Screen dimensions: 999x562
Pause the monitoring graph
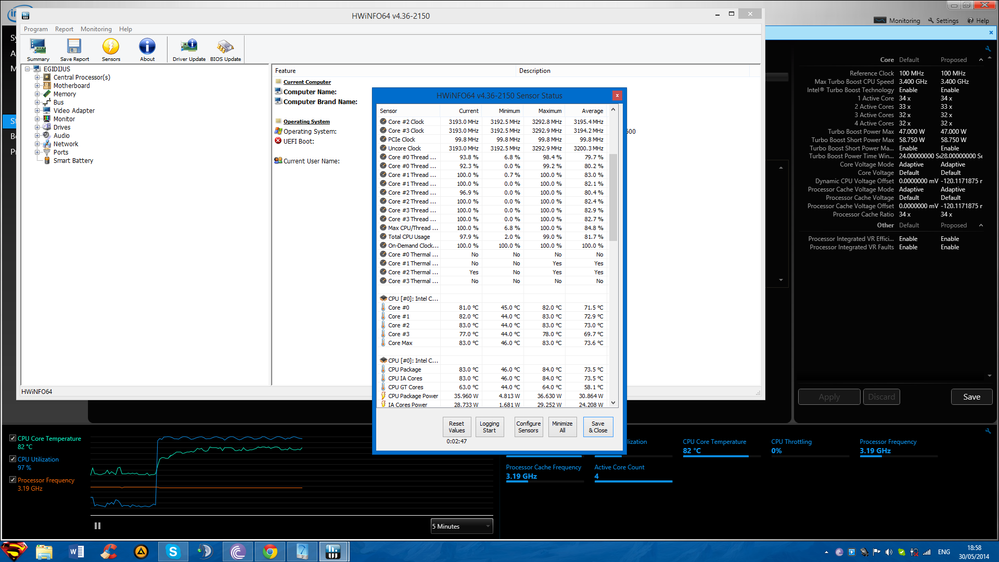97,526
